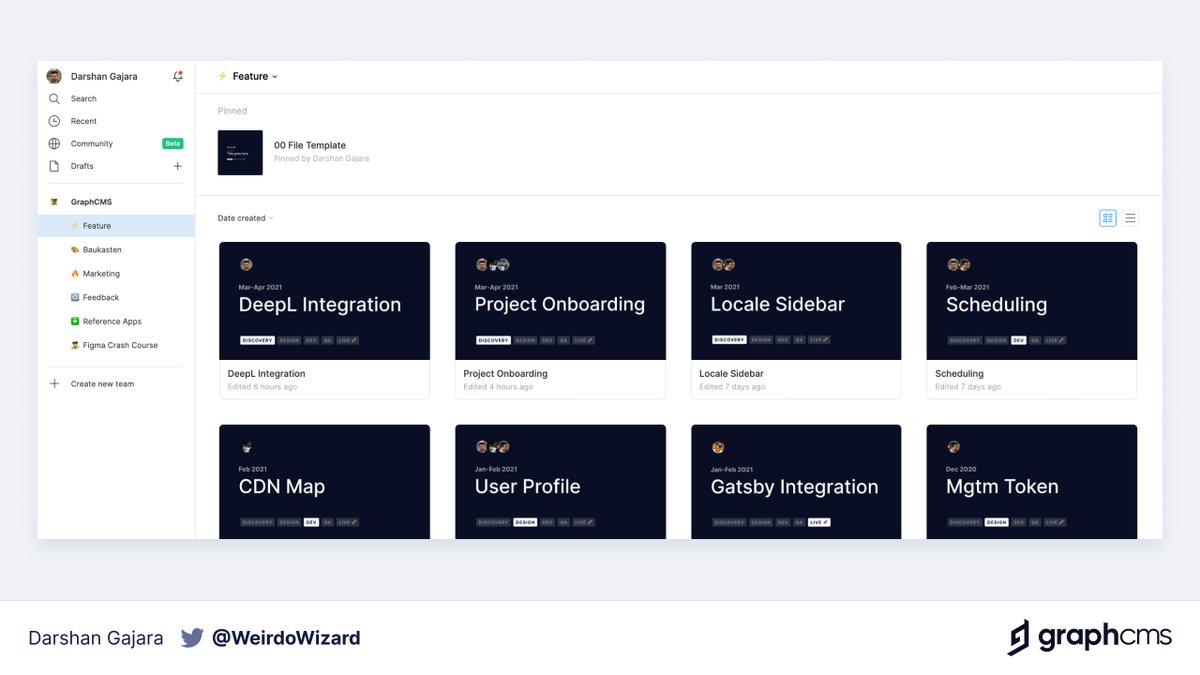Click 'Edited 4 hours ago' text
This screenshot has width=1200, height=675.
click(498, 387)
